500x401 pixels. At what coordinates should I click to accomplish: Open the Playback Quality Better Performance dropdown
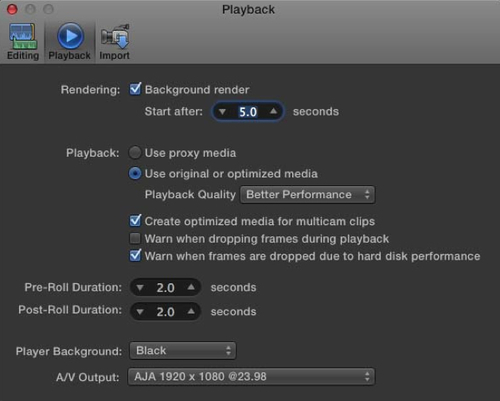[307, 195]
